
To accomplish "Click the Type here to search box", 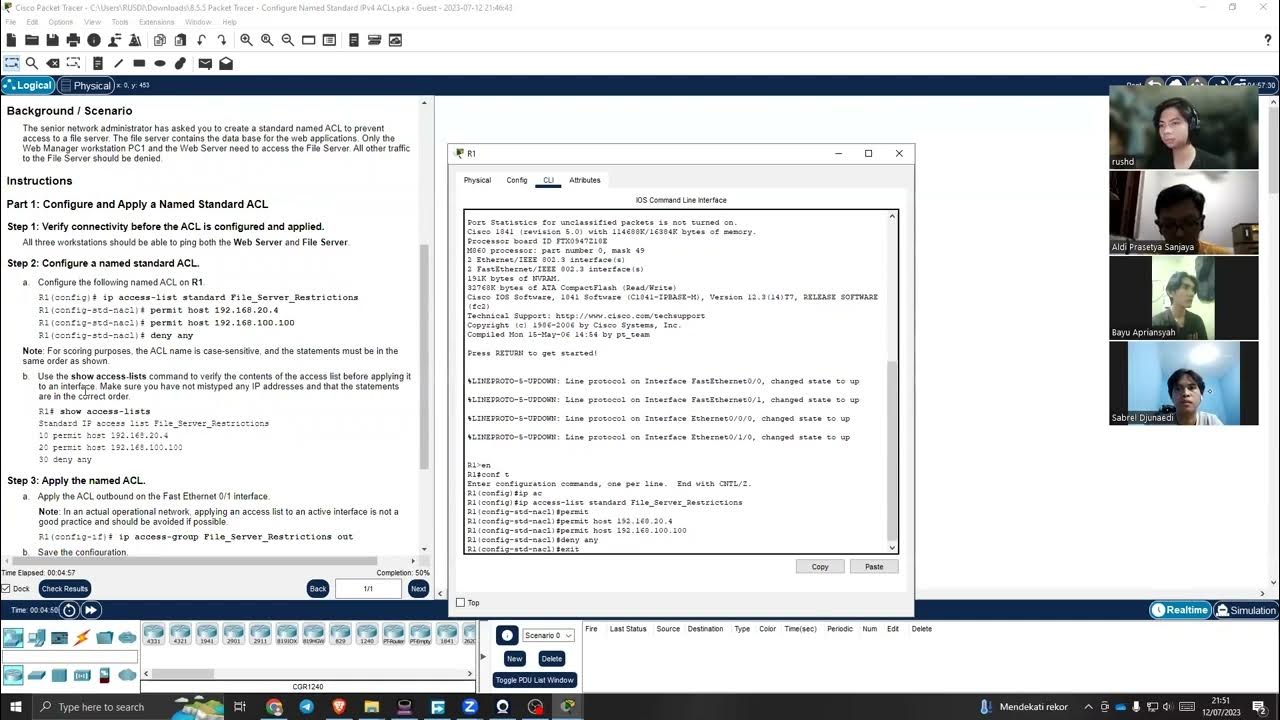I will coord(130,707).
